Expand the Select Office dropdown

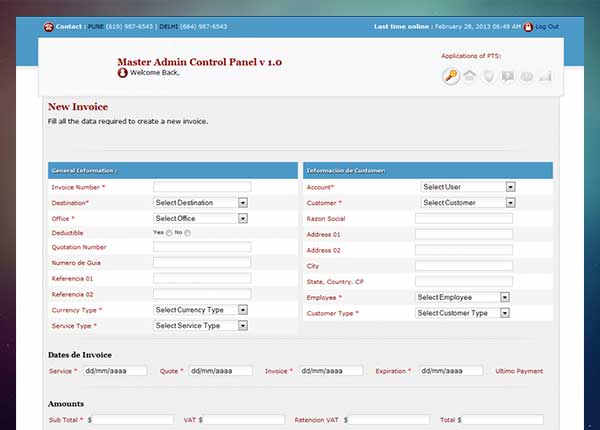tap(200, 218)
